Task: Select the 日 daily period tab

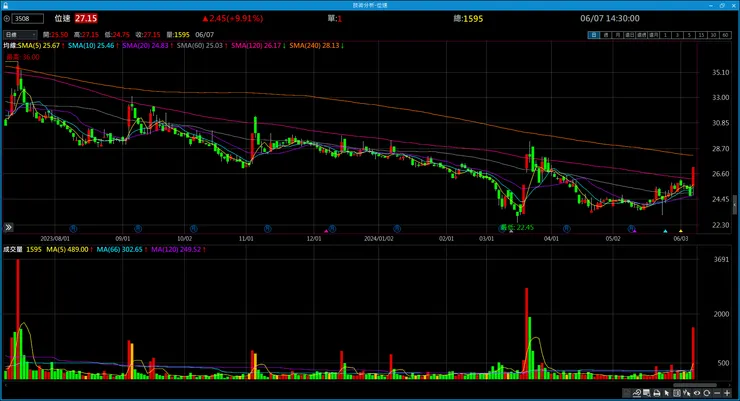Action: tap(594, 35)
